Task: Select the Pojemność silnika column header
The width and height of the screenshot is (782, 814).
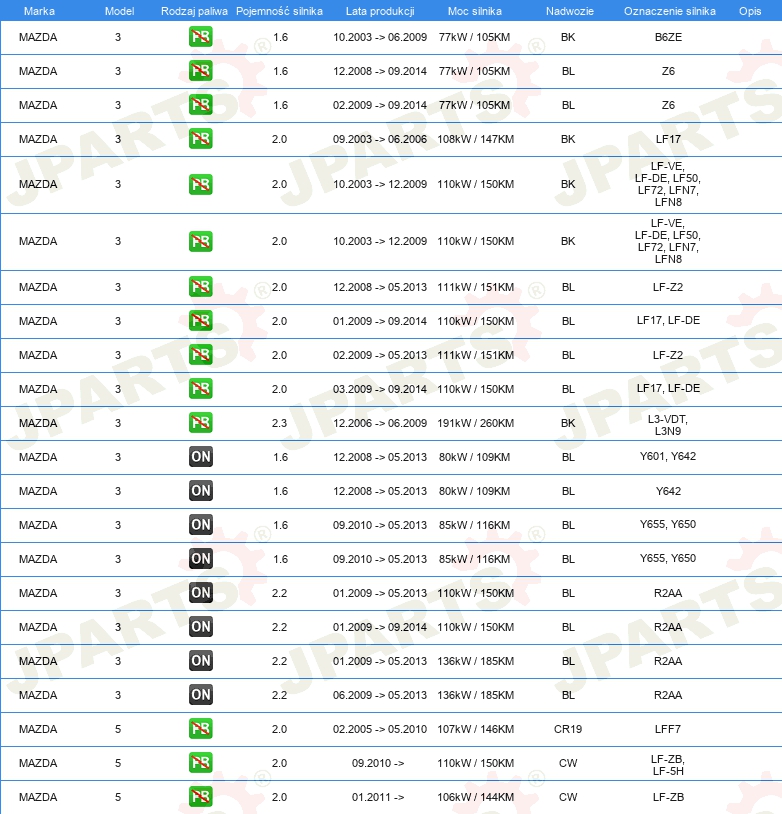Action: click(x=279, y=10)
